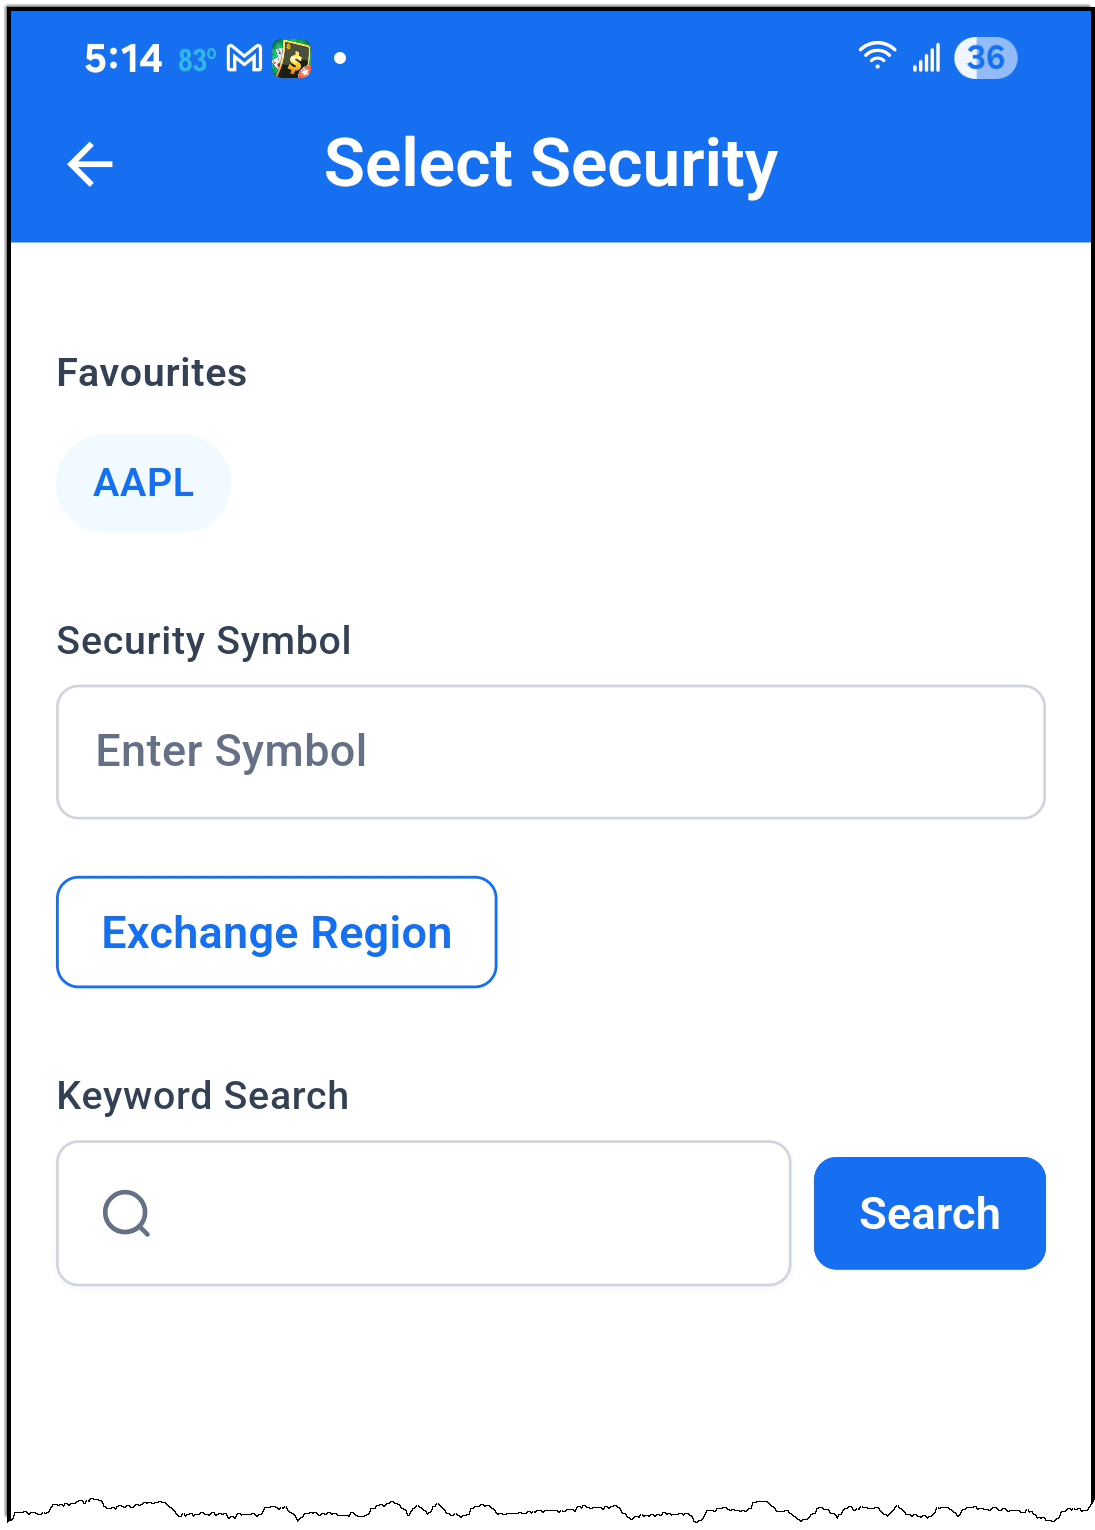
Task: Tap the 83° temperature indicator
Action: [197, 61]
